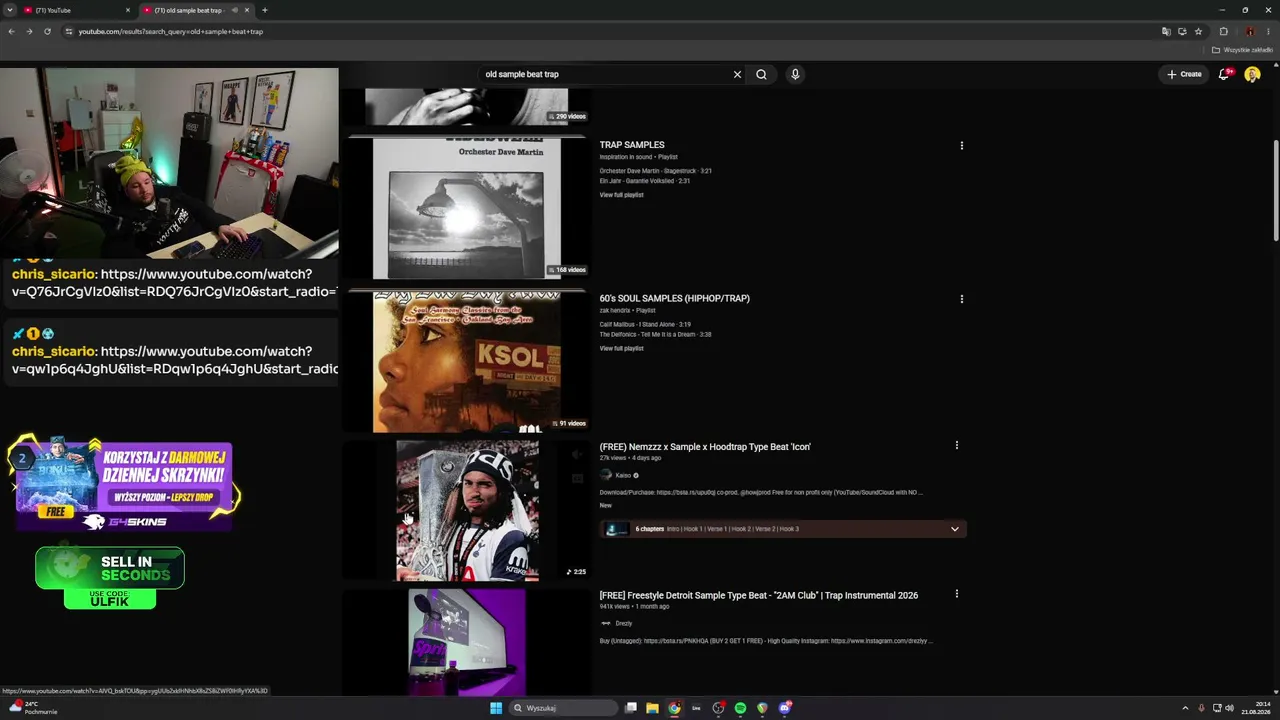The width and height of the screenshot is (1280, 720).
Task: Clear the YouTube search box text
Action: pyautogui.click(x=737, y=74)
